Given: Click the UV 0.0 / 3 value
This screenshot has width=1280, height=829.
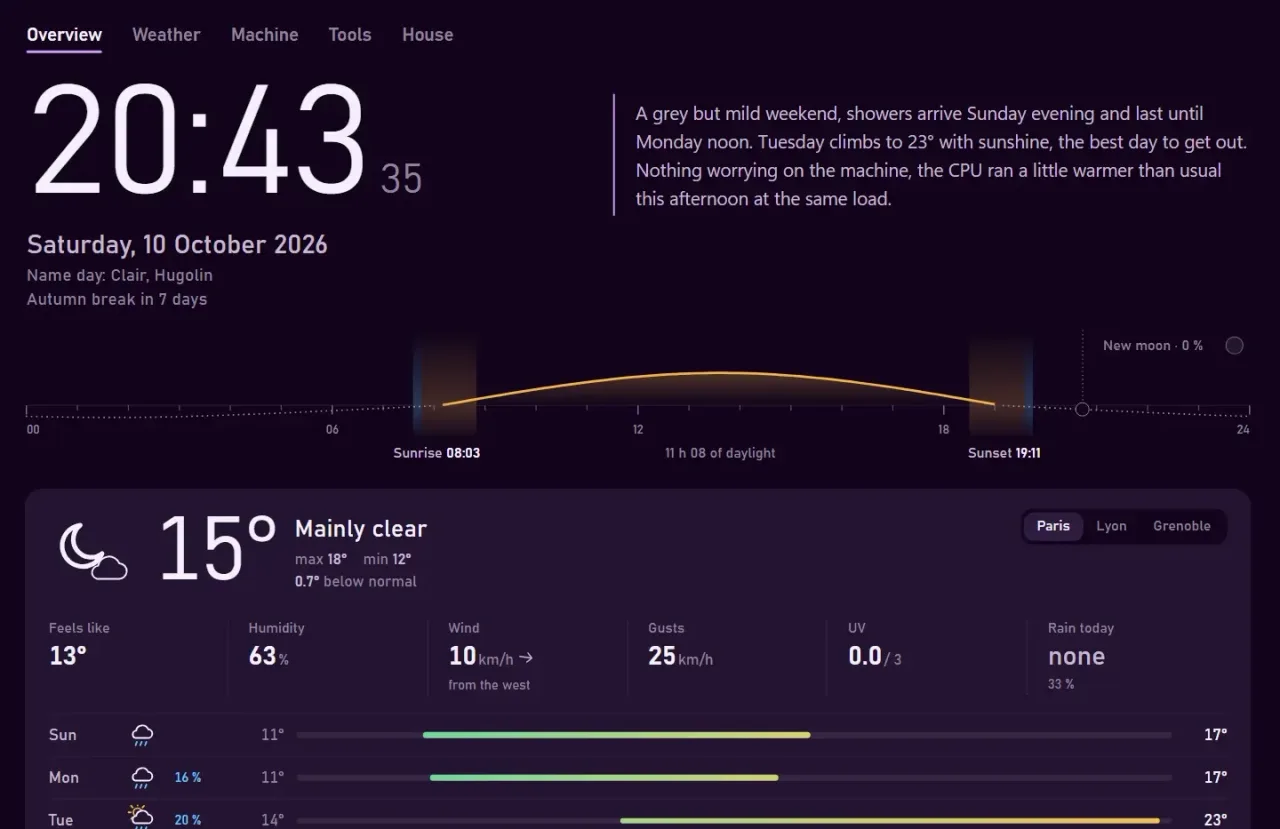Looking at the screenshot, I should point(875,657).
